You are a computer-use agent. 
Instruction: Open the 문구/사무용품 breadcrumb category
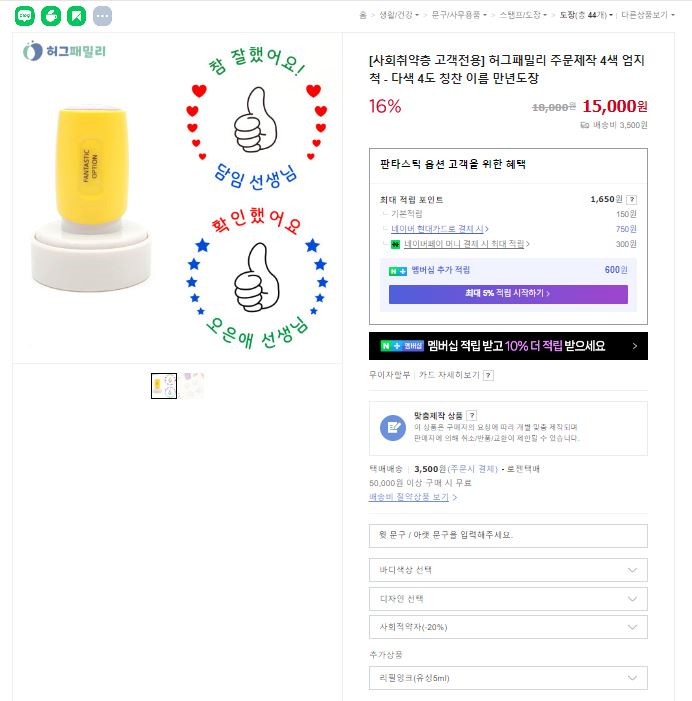coord(458,15)
